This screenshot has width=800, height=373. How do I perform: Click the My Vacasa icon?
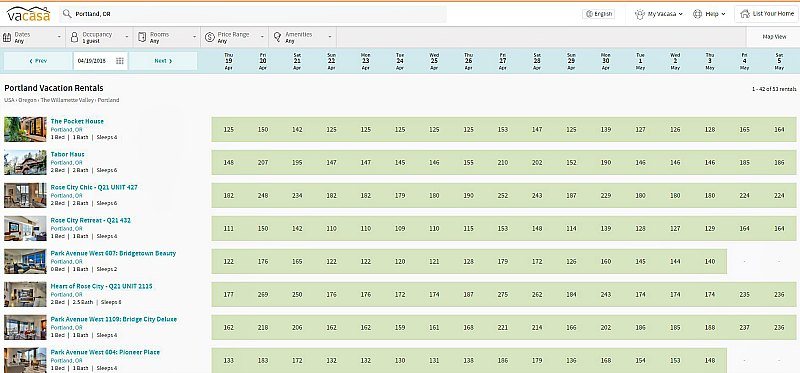(x=640, y=14)
